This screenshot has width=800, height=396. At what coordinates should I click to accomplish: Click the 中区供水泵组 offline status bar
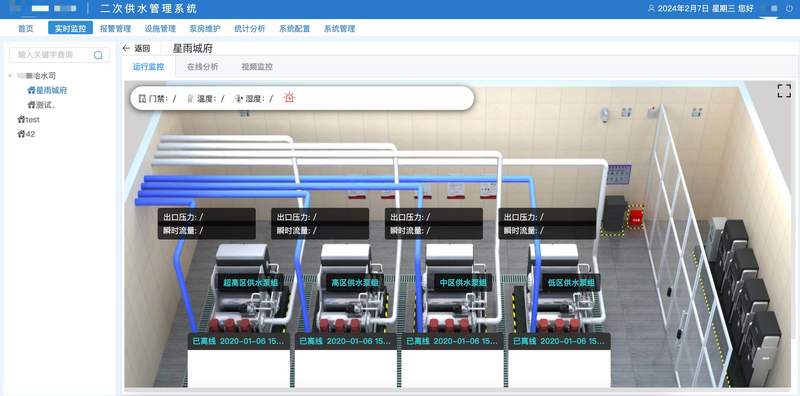[x=453, y=341]
